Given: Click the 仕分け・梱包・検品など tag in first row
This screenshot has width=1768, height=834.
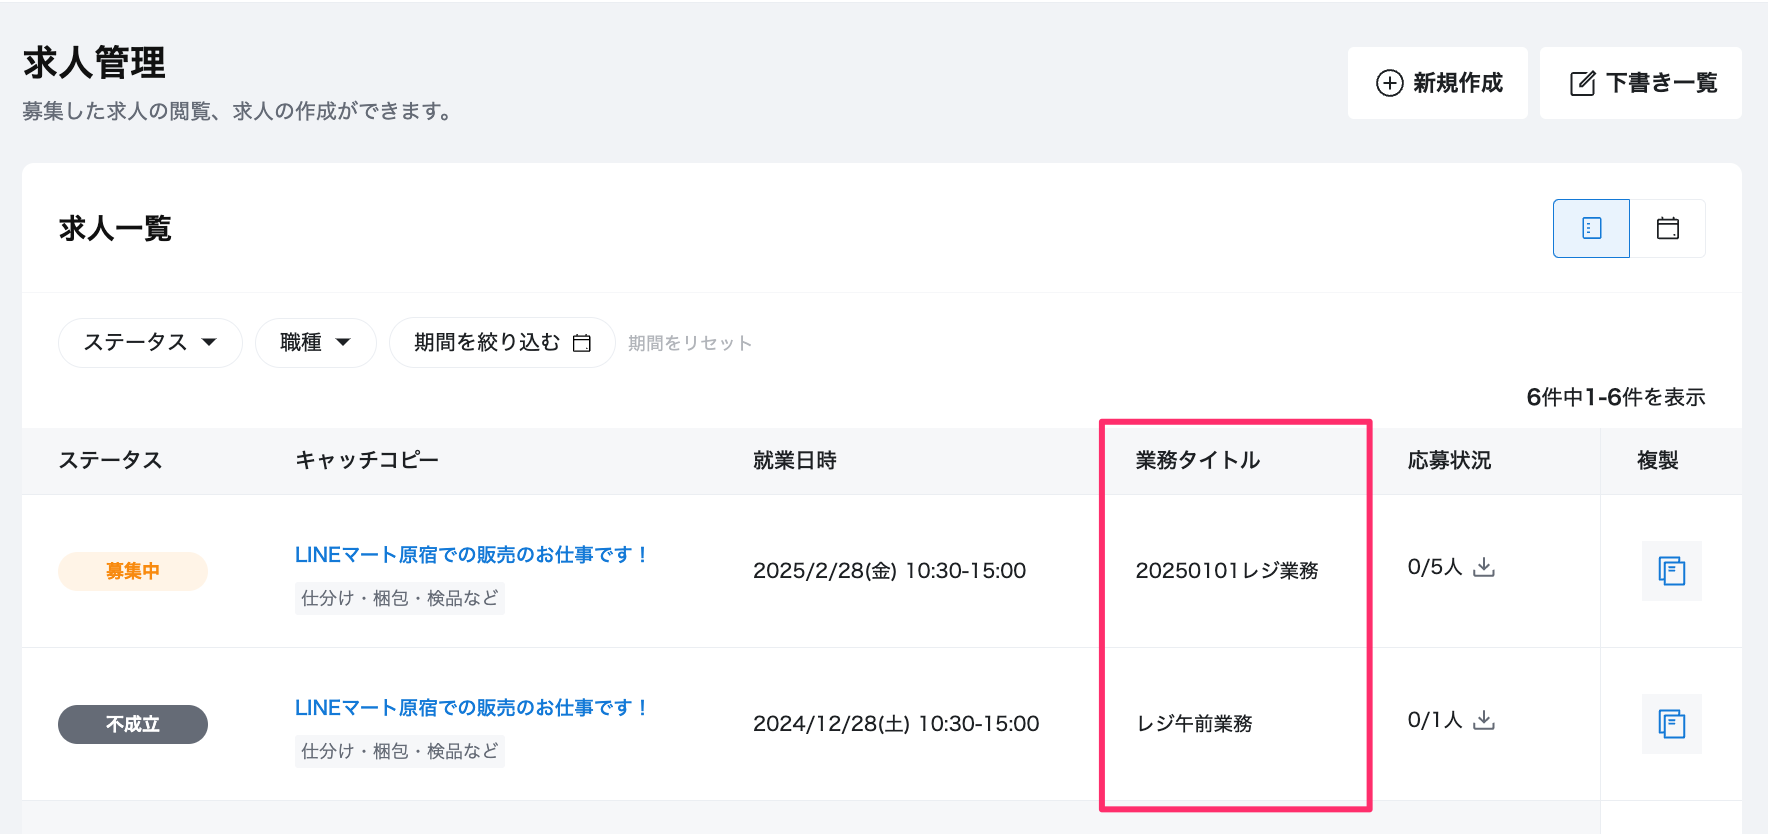Looking at the screenshot, I should [x=399, y=598].
